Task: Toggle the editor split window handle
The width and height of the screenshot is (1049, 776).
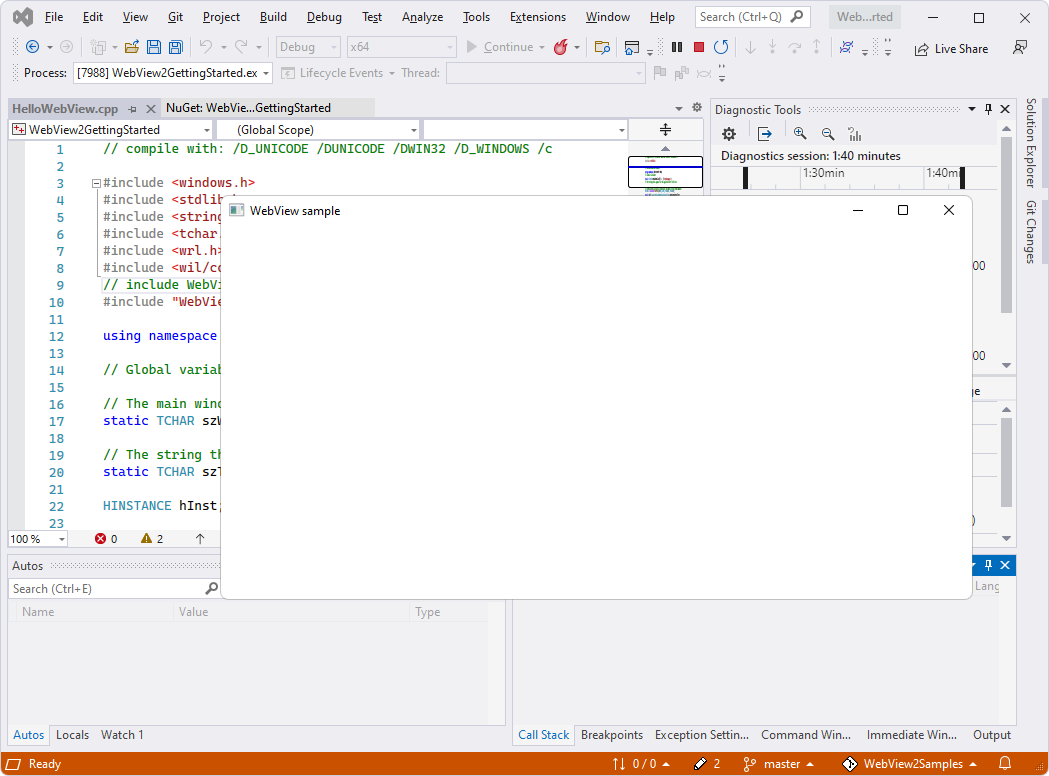Action: point(665,130)
